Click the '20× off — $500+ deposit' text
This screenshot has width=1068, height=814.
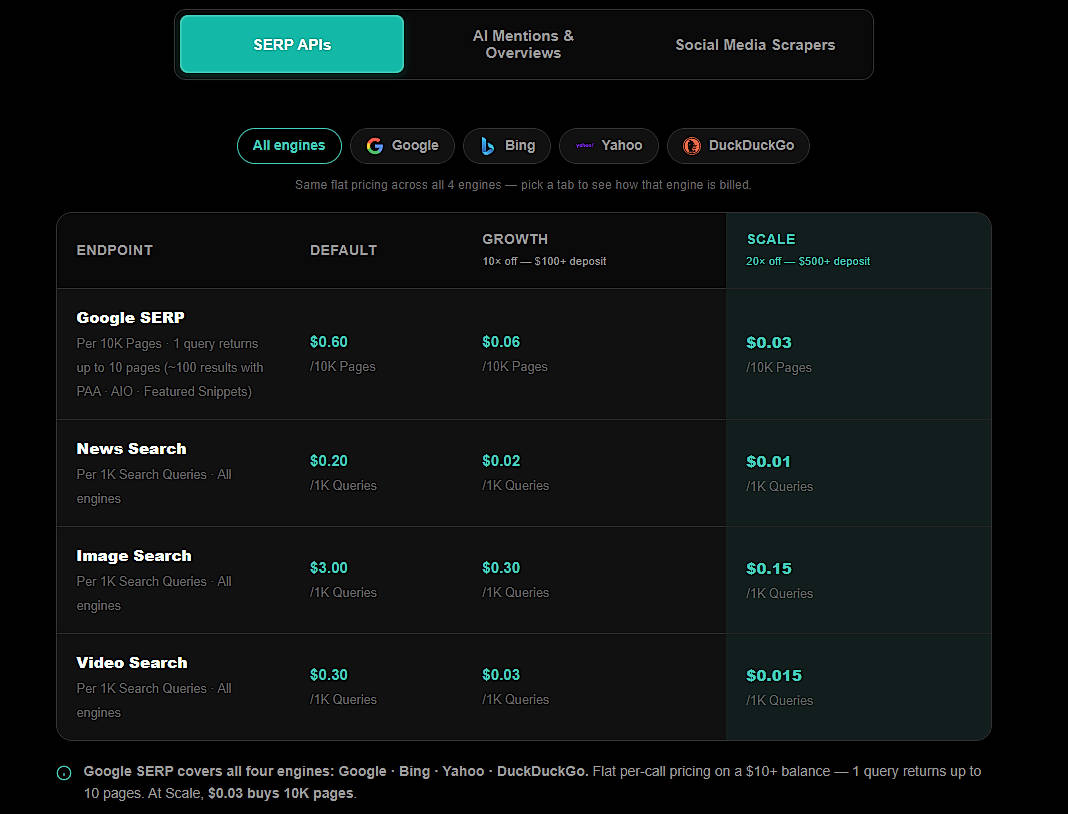[808, 262]
